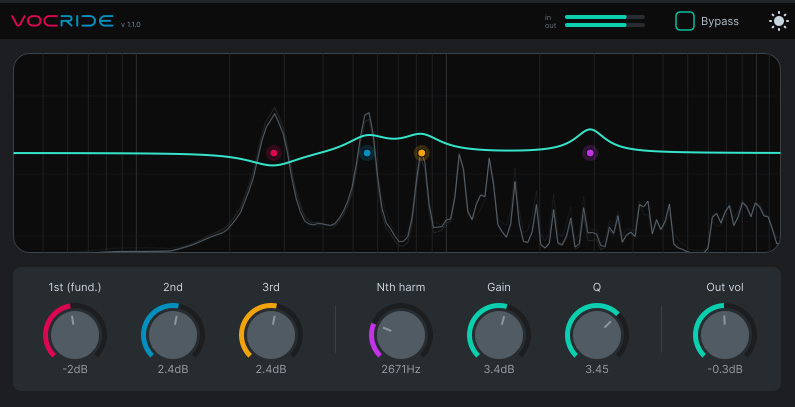This screenshot has height=407, width=795.
Task: Click the -0.3dB output volume value
Action: click(x=725, y=369)
